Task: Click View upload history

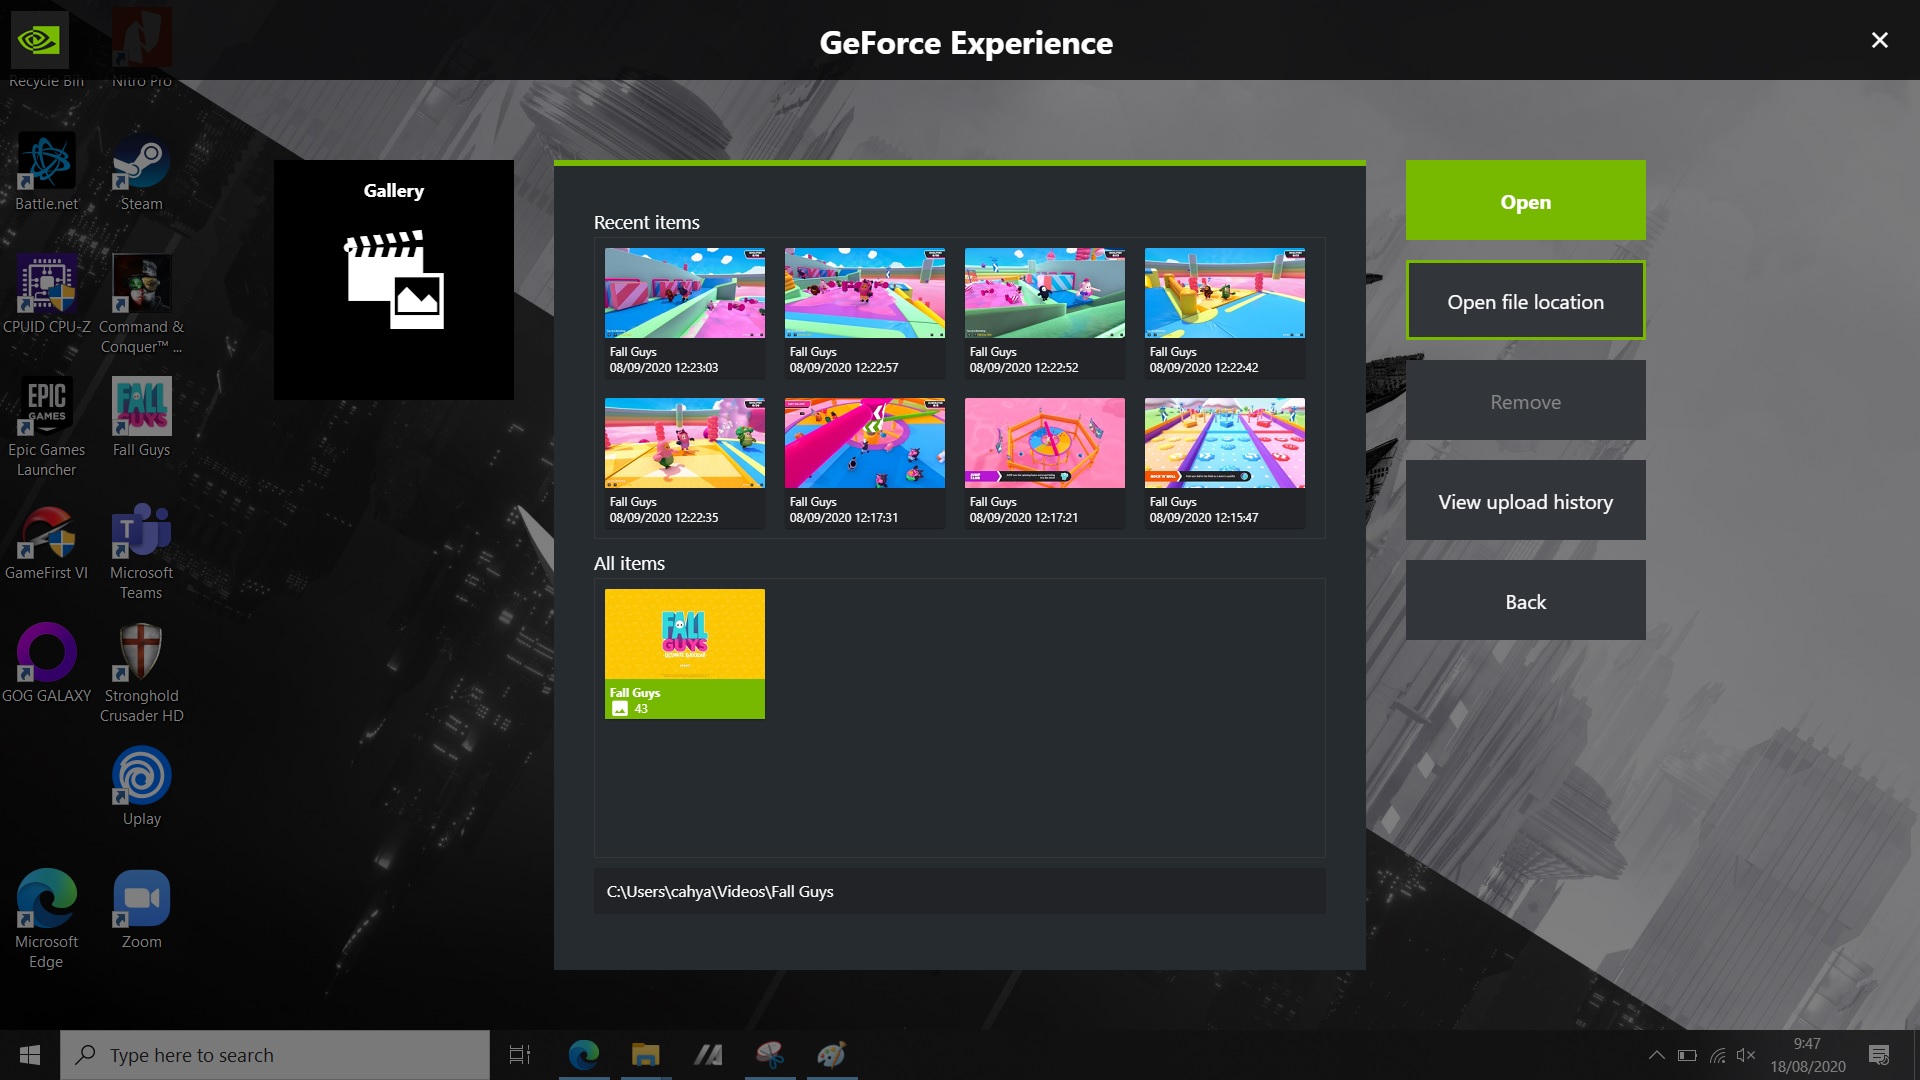Action: tap(1525, 500)
